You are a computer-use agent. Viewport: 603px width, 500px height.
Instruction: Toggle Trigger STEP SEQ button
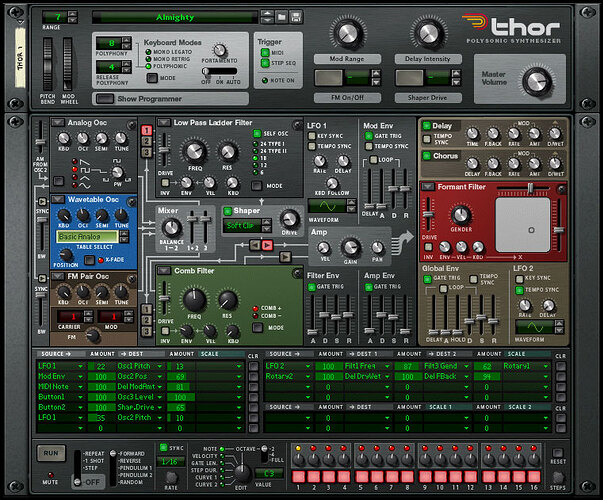point(265,63)
